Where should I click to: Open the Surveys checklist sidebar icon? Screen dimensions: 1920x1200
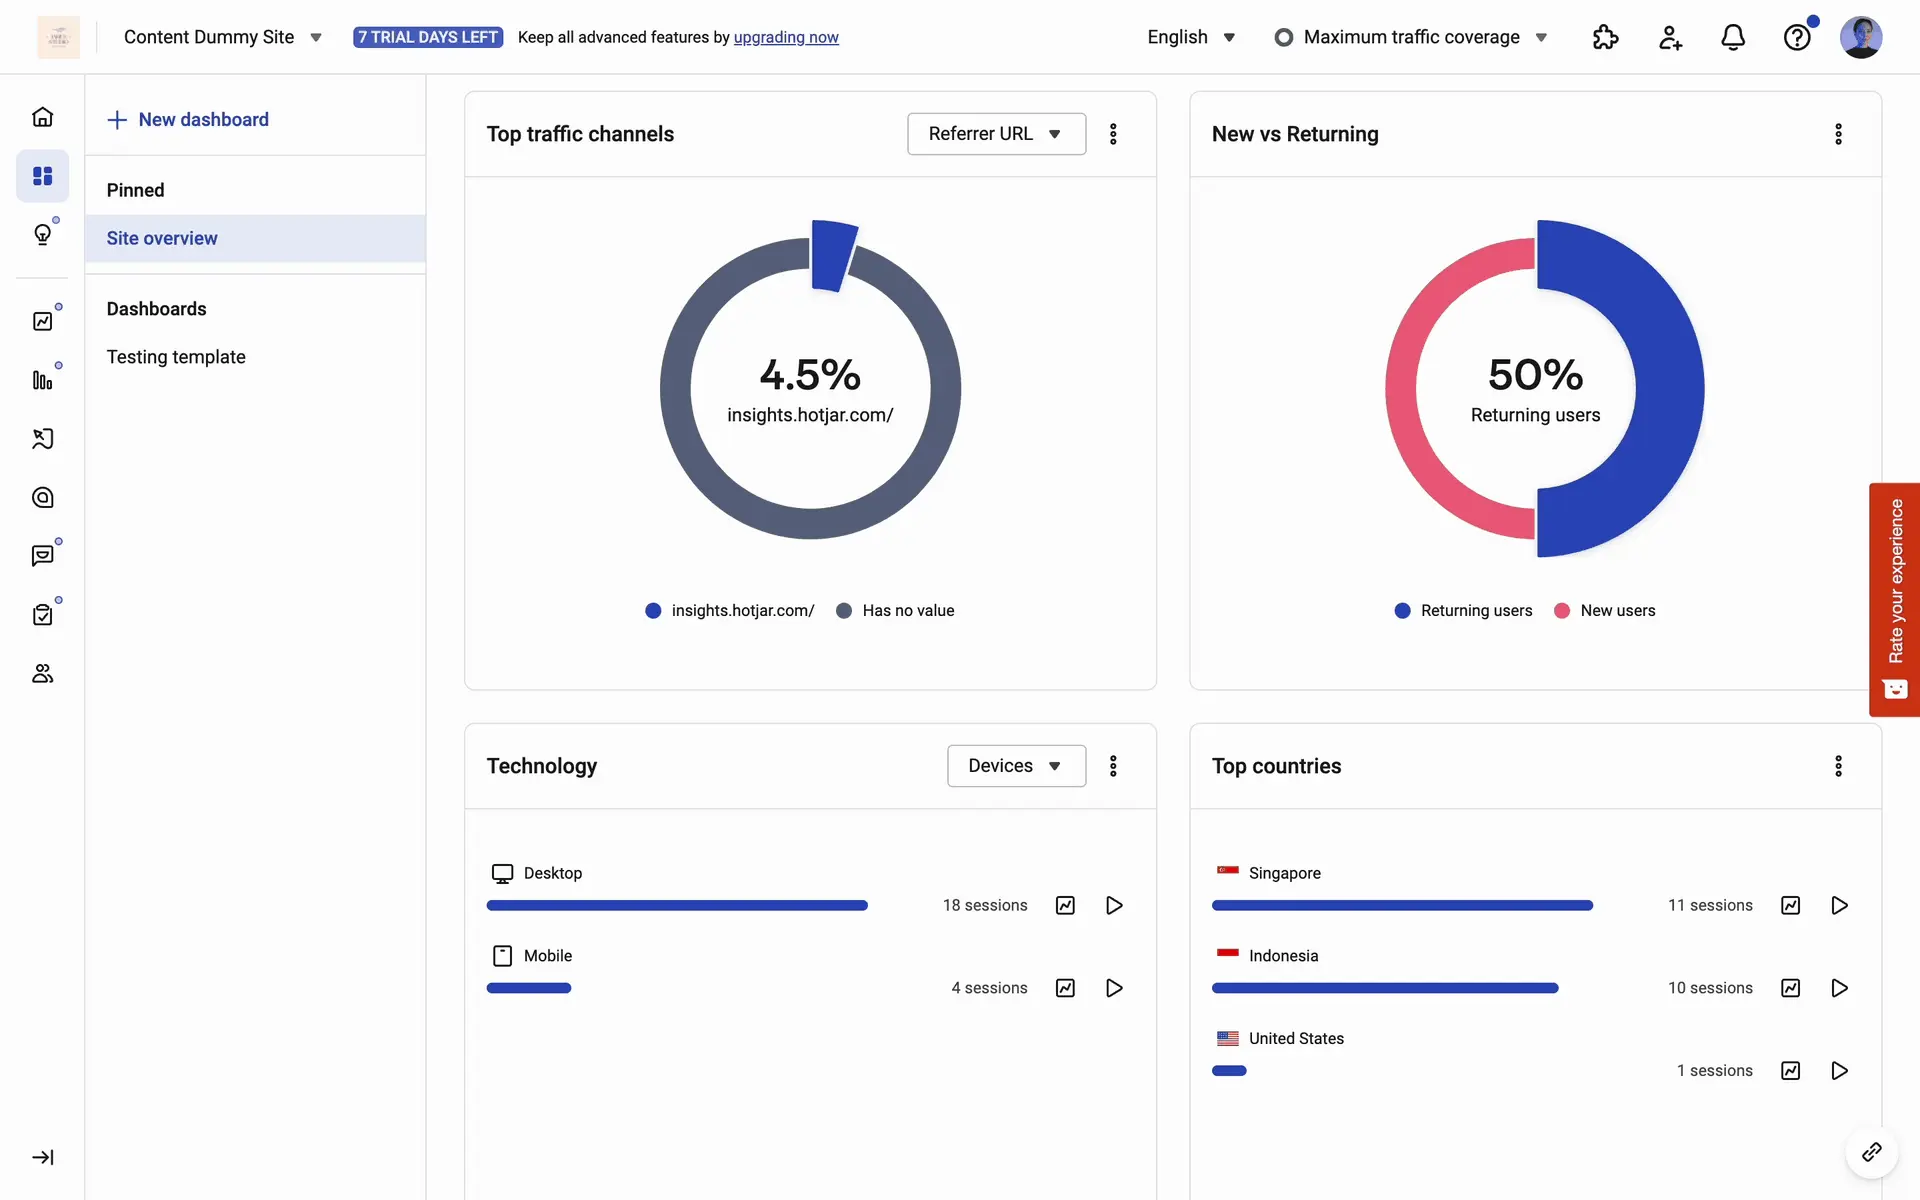pyautogui.click(x=42, y=614)
